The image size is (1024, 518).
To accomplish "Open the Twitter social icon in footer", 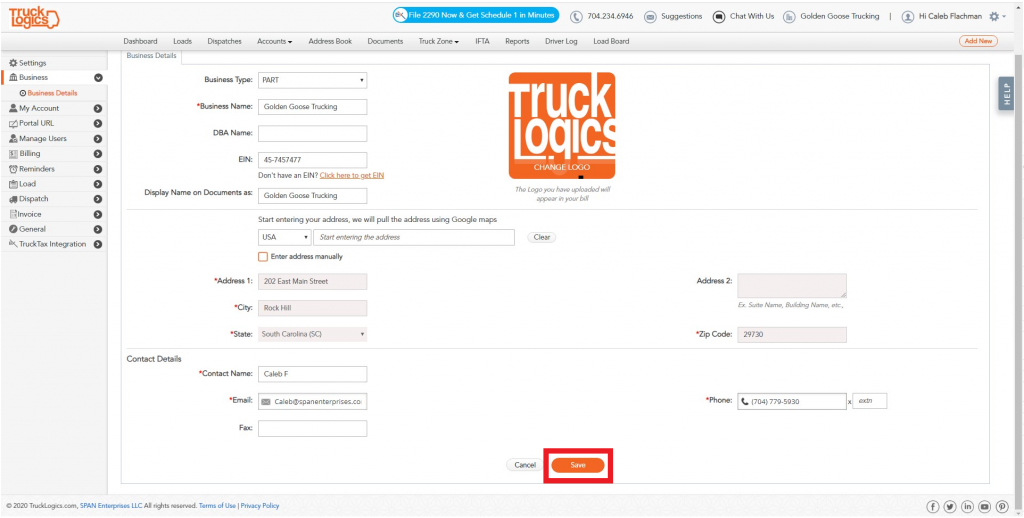I will tap(950, 506).
